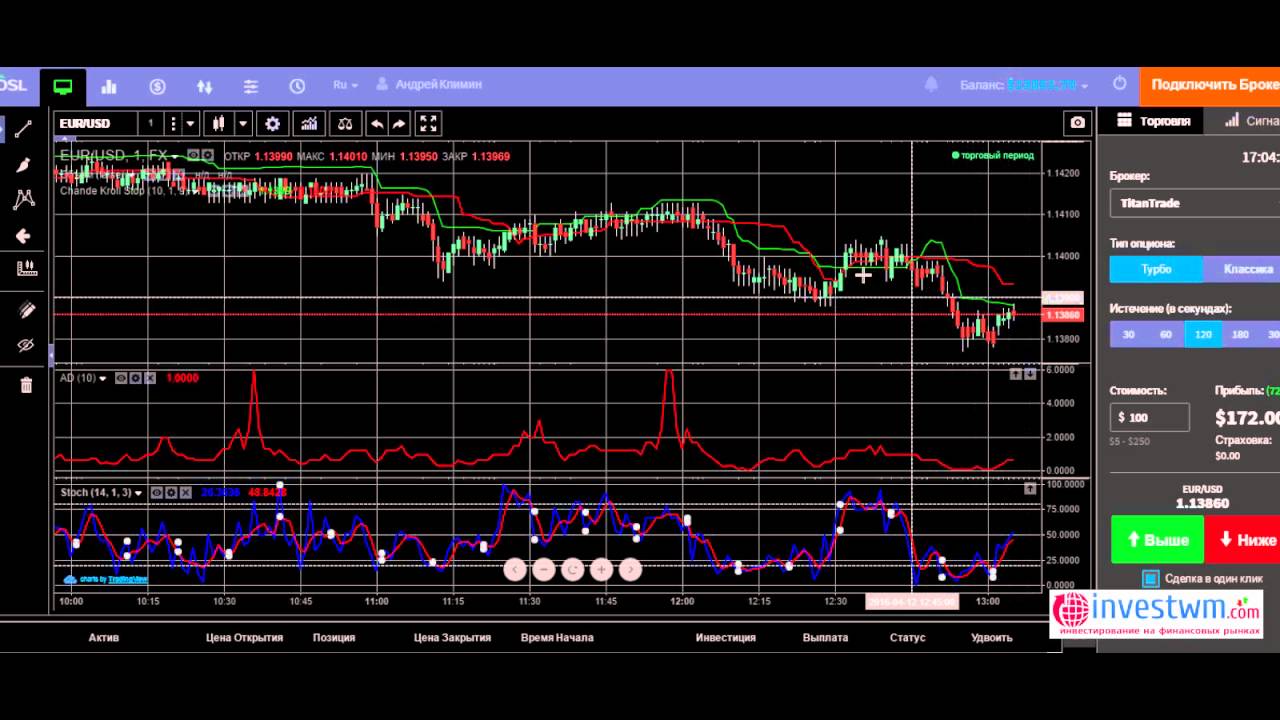Select 120 seconds expiry
The image size is (1280, 720).
point(1203,334)
